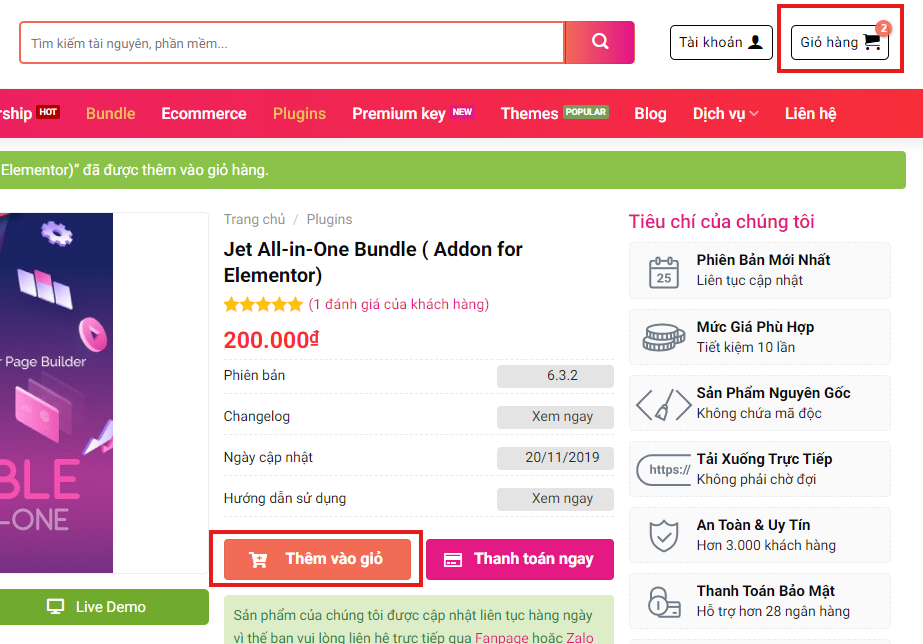The width and height of the screenshot is (923, 644).
Task: Click the code icon beside Sản Phẩm Nguyên Gốc
Action: tap(663, 403)
